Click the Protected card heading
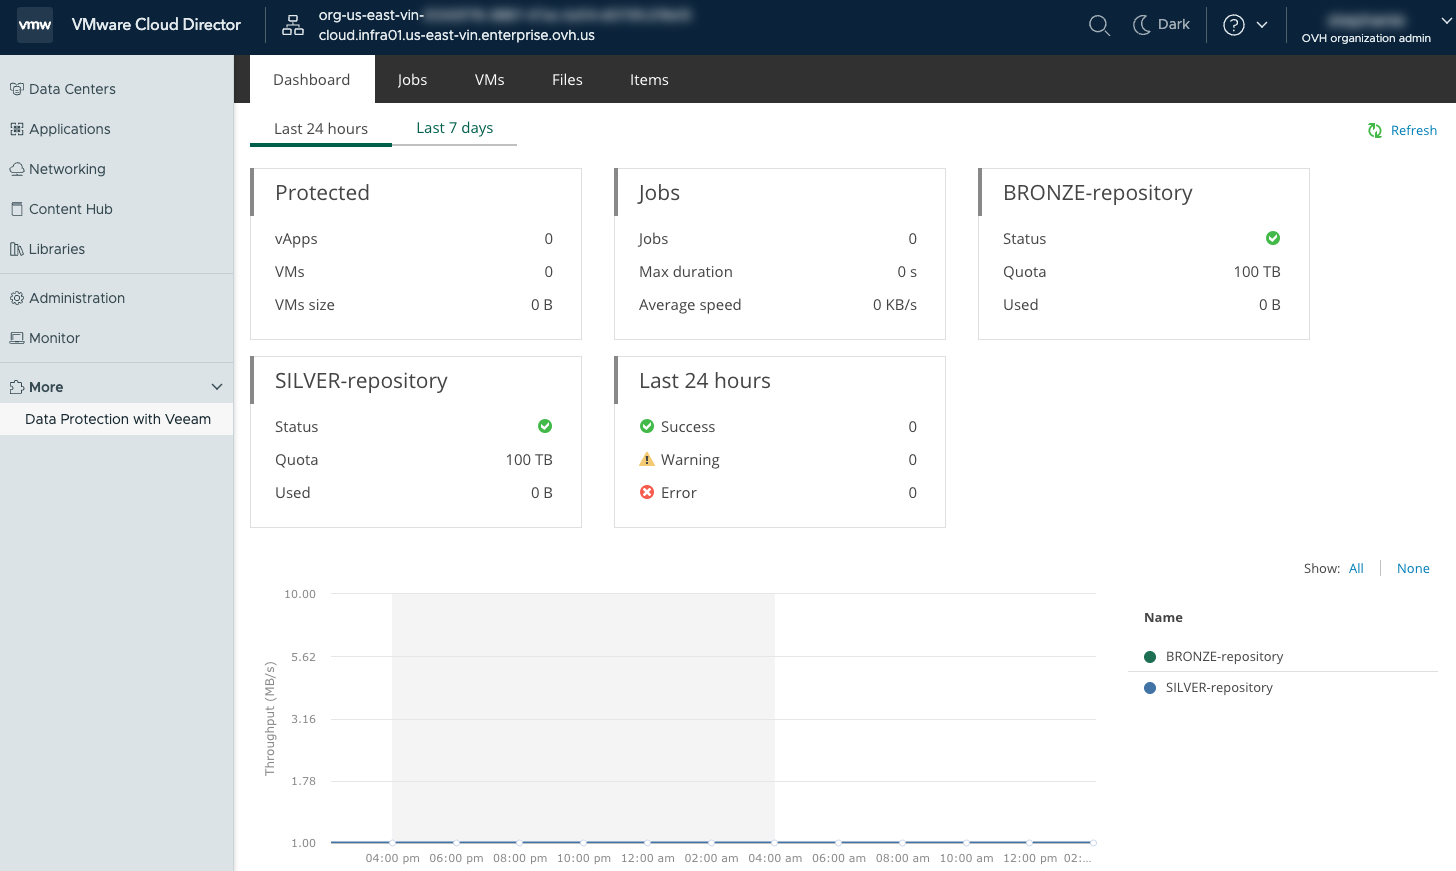Viewport: 1456px width, 871px height. click(x=322, y=193)
